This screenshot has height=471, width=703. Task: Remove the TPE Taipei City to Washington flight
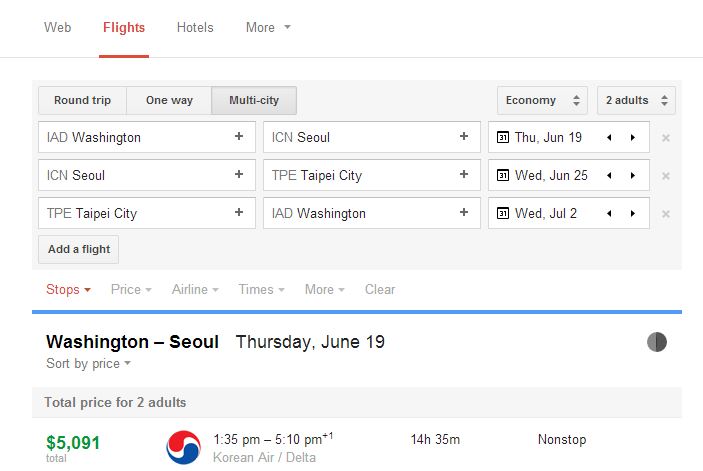click(x=666, y=214)
